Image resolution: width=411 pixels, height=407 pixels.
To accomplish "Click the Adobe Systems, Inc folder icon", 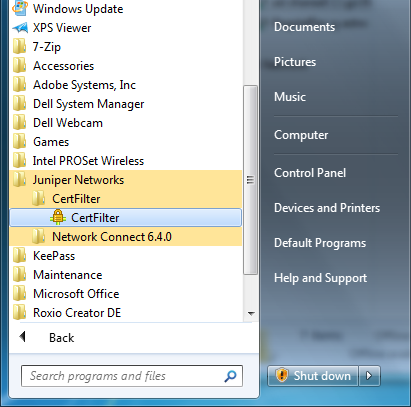I will point(20,85).
